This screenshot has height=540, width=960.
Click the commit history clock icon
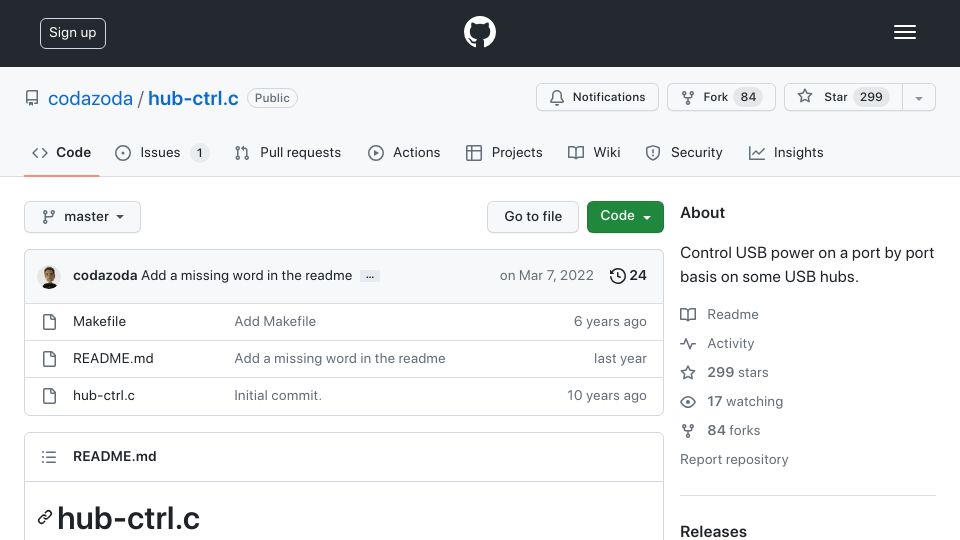click(618, 276)
